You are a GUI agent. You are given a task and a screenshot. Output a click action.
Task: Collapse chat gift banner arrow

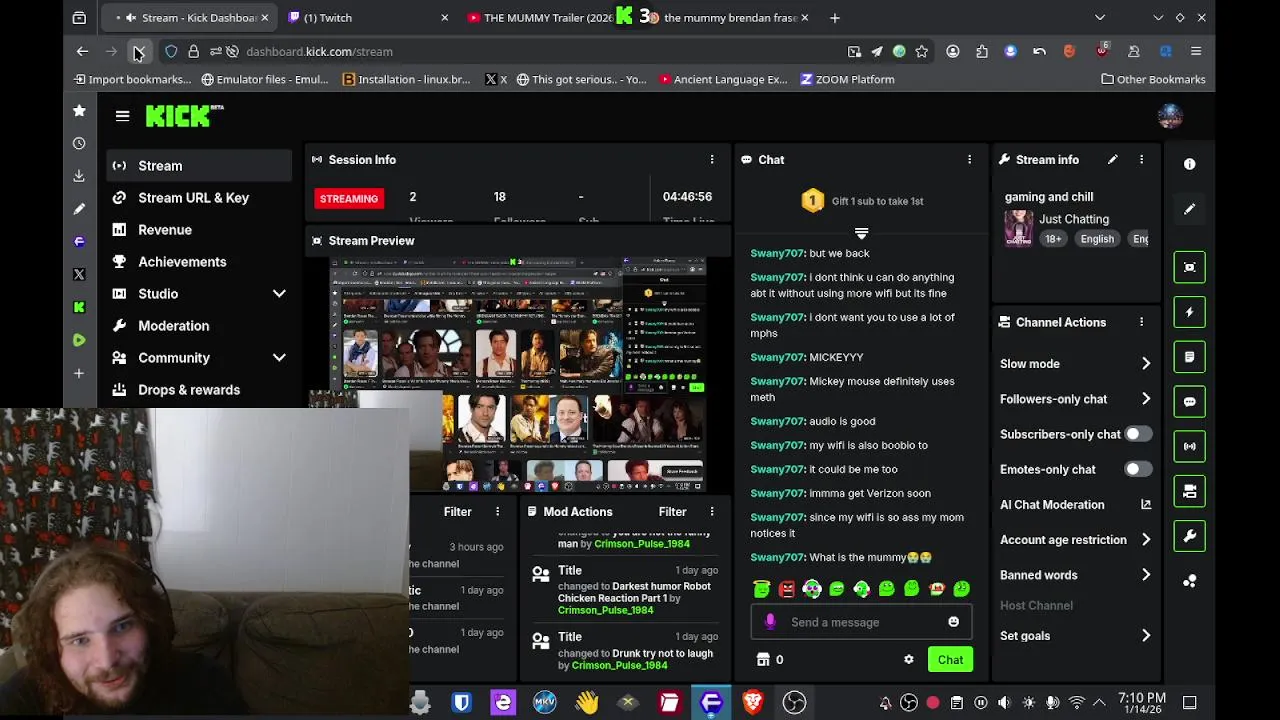pyautogui.click(x=861, y=233)
